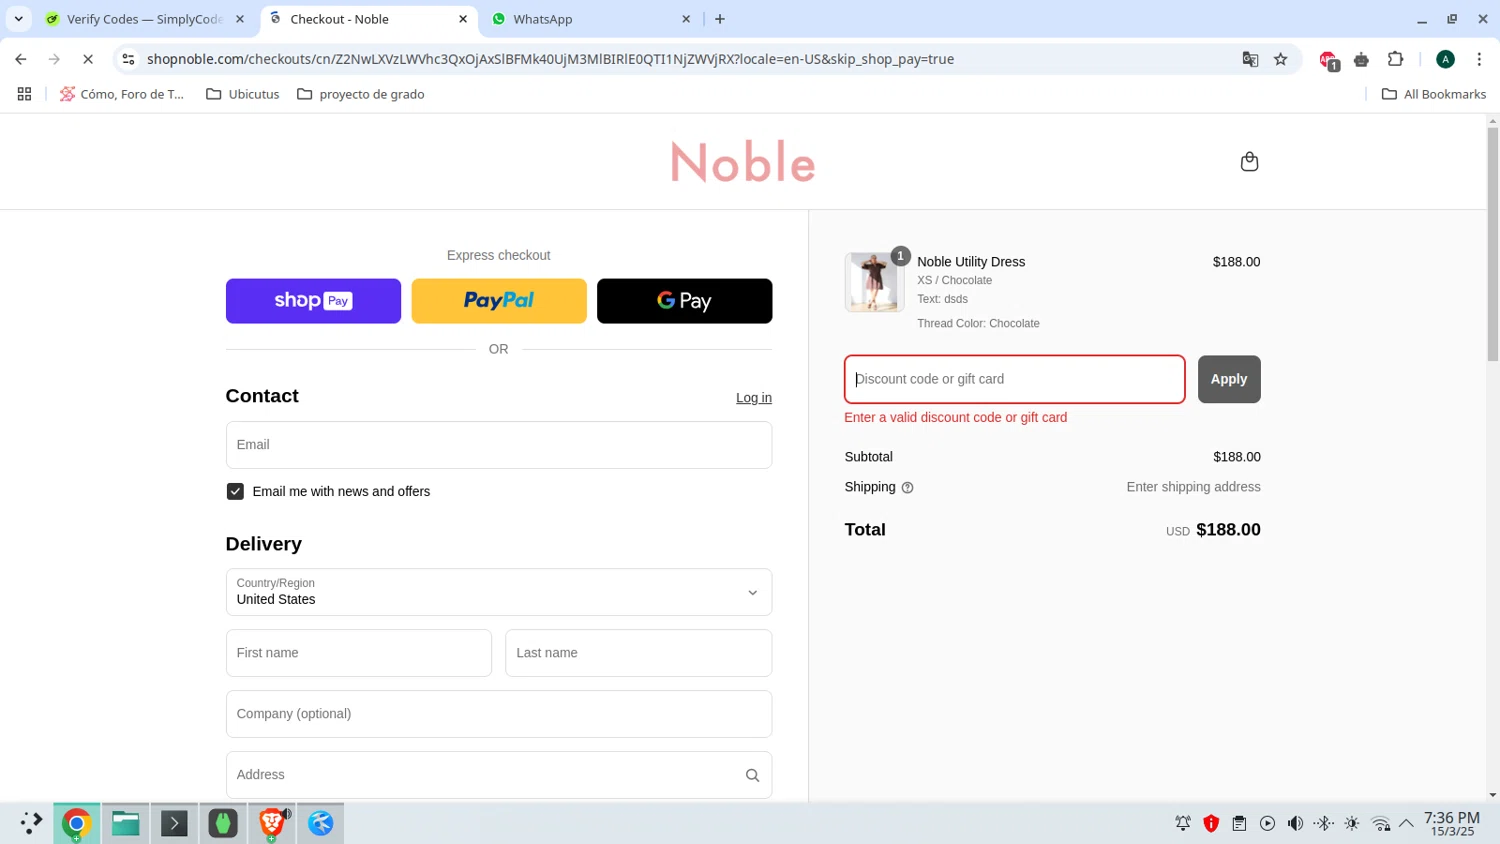Uncheck Email me with news and offers
Viewport: 1500px width, 844px height.
click(x=235, y=492)
